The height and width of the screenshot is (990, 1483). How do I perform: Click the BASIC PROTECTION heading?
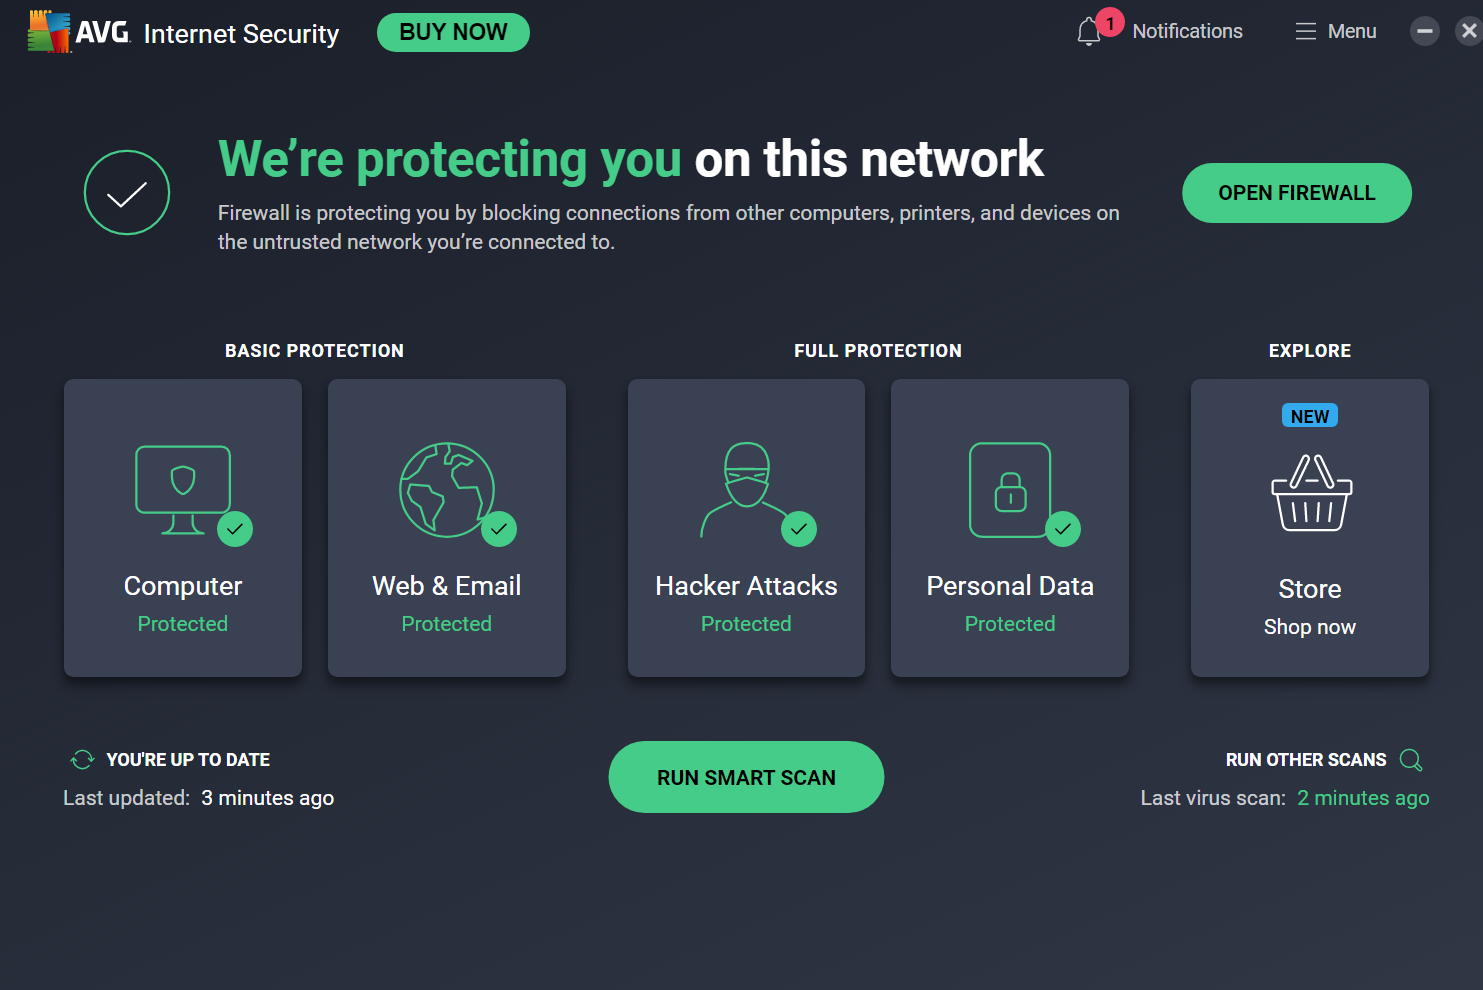point(314,351)
